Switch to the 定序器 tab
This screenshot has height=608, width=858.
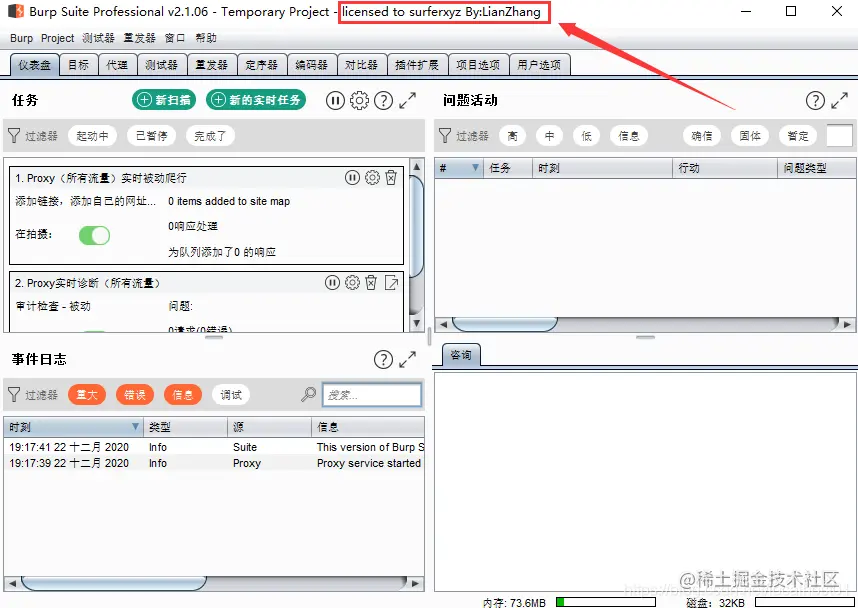click(x=262, y=65)
